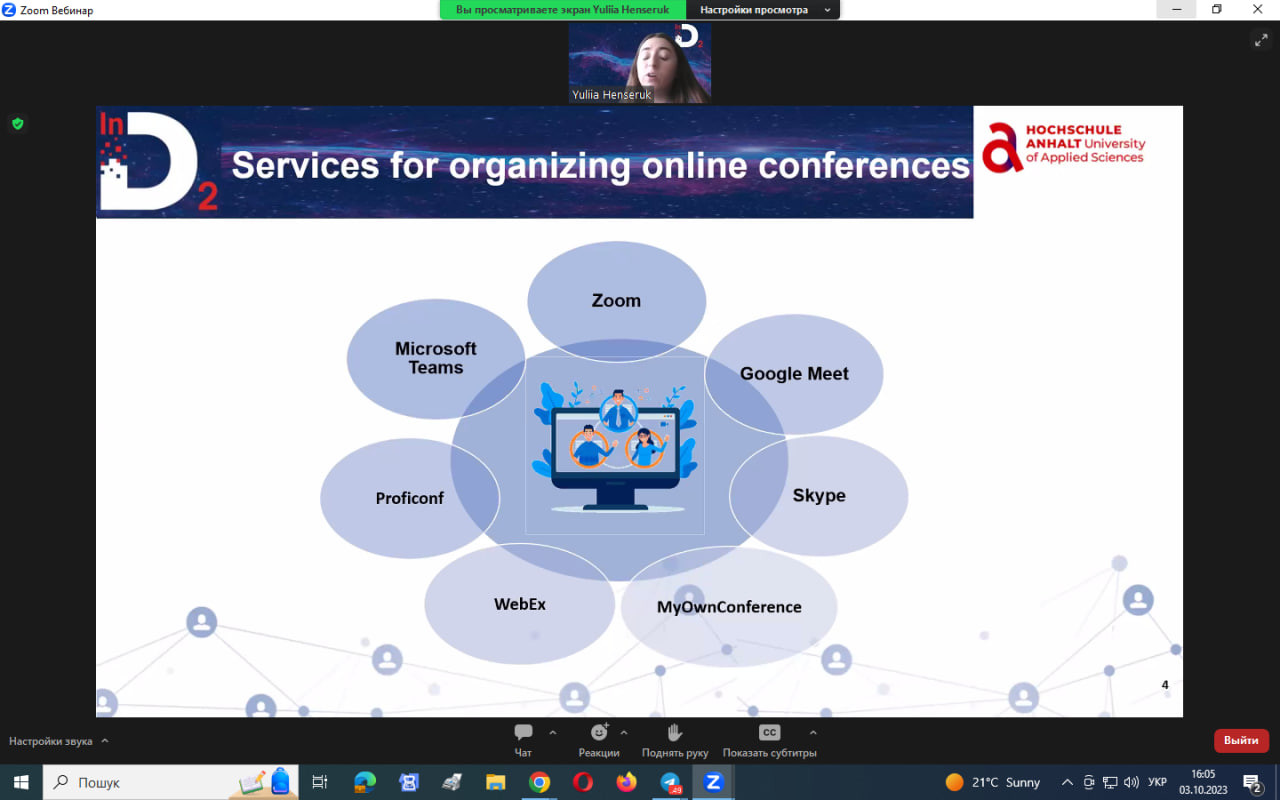Click the Skype bubble on the slide

tap(819, 496)
